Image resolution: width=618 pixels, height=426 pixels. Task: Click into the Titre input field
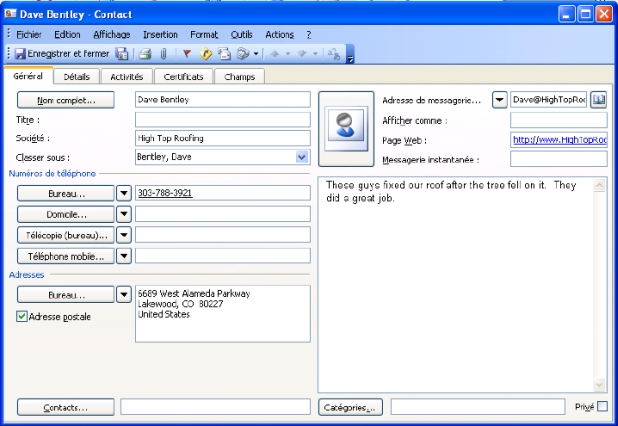click(222, 119)
